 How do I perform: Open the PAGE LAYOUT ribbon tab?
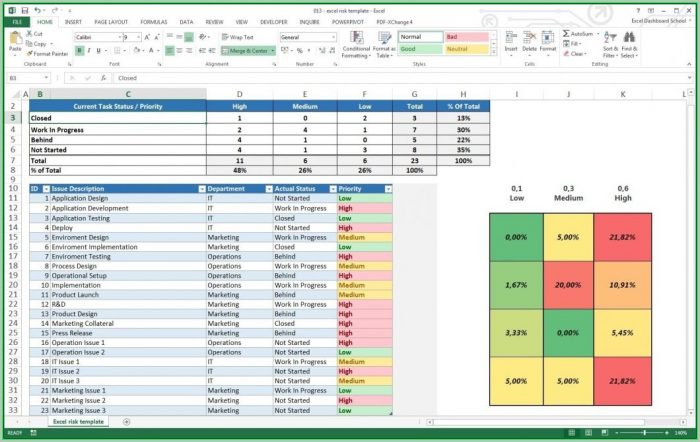coord(111,21)
